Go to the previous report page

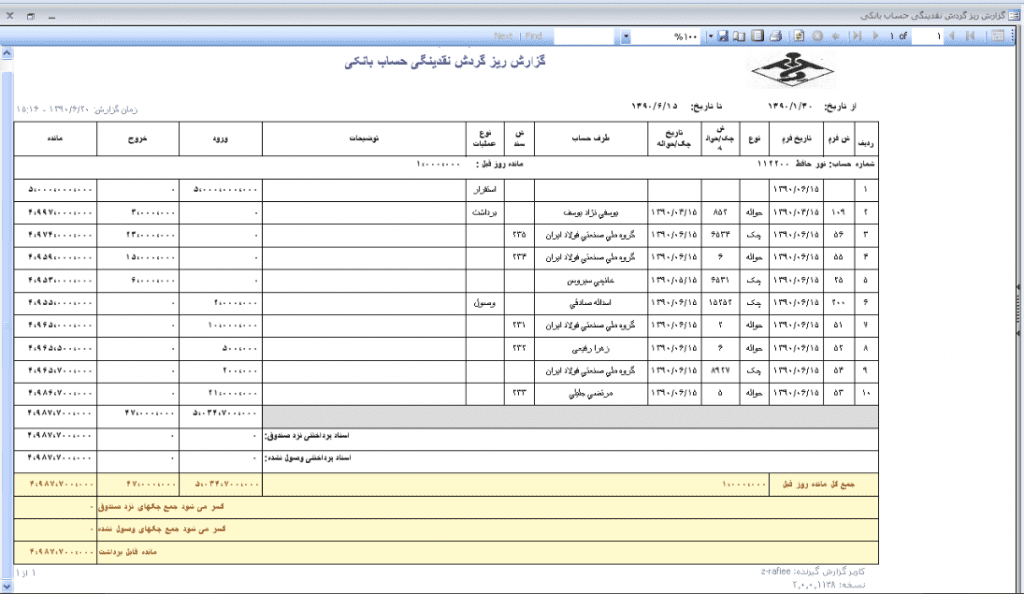(949, 36)
